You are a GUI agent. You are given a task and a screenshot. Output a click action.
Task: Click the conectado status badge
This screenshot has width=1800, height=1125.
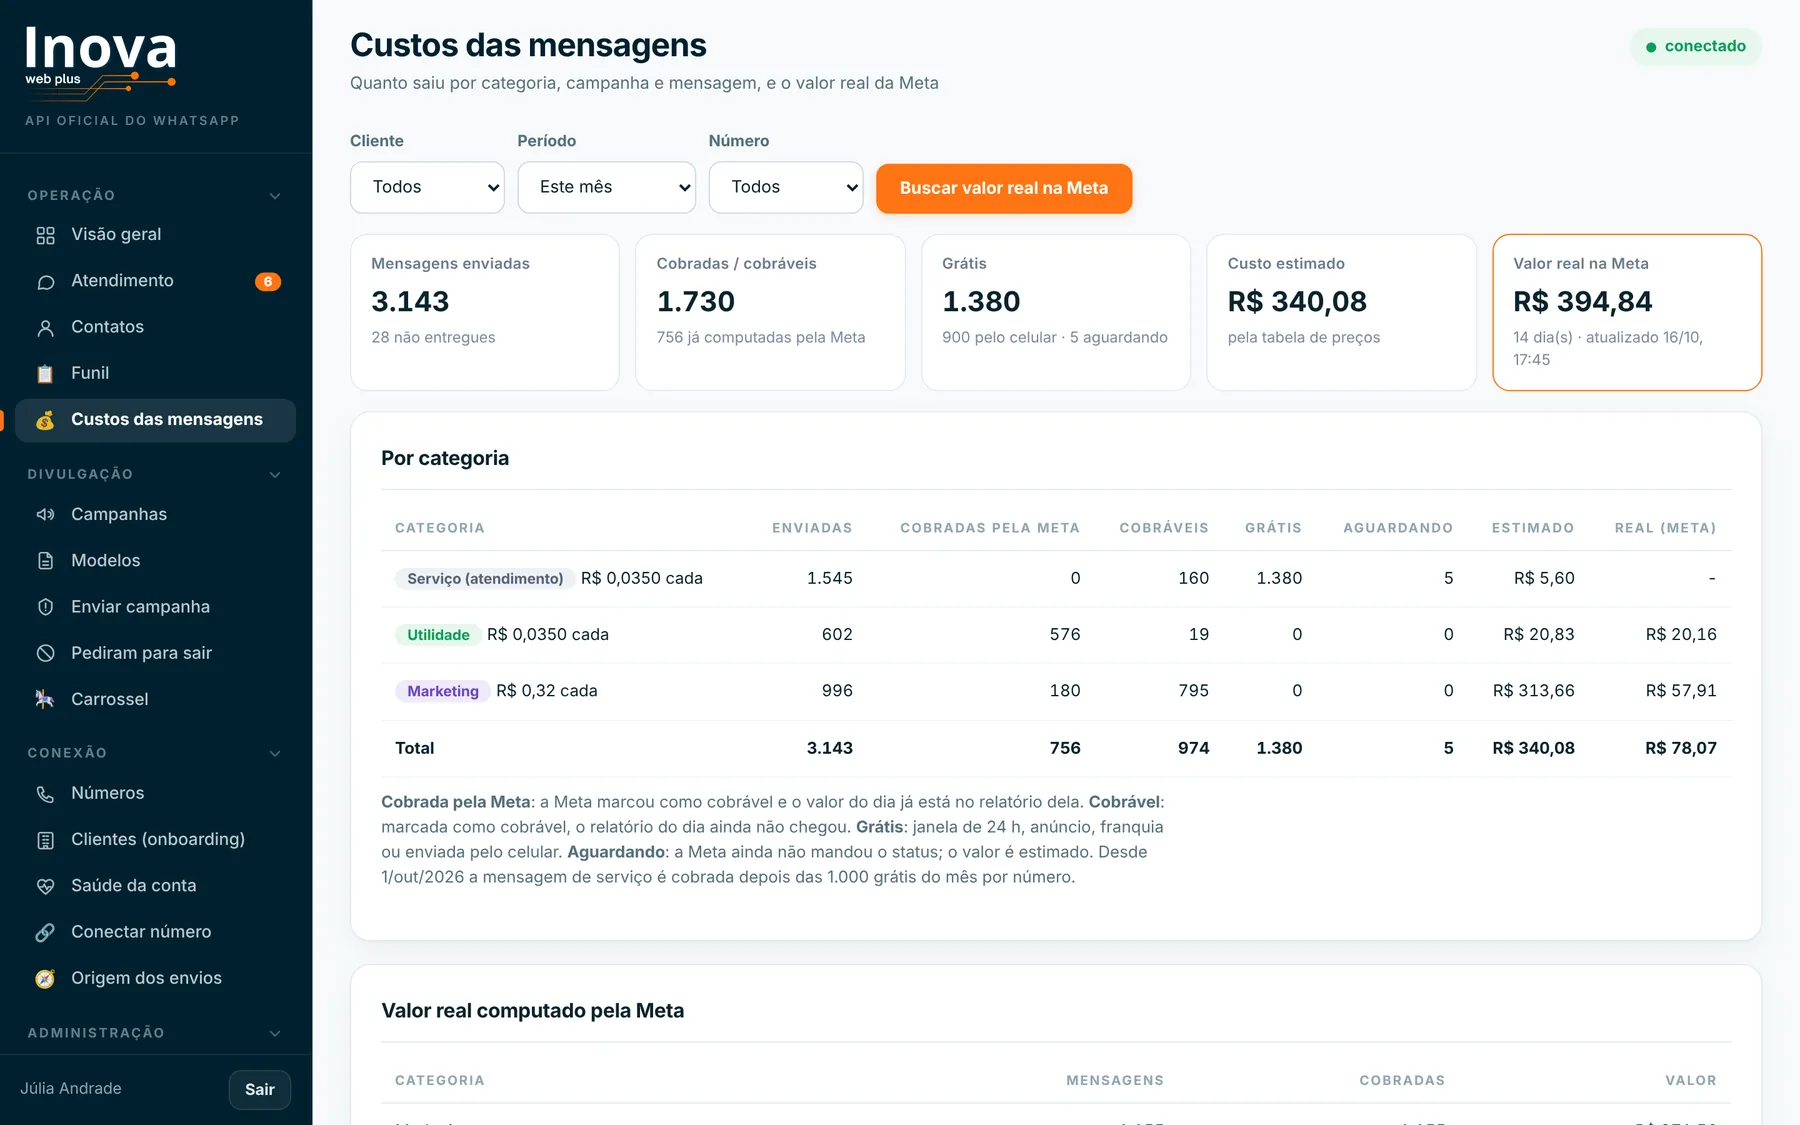coord(1696,47)
